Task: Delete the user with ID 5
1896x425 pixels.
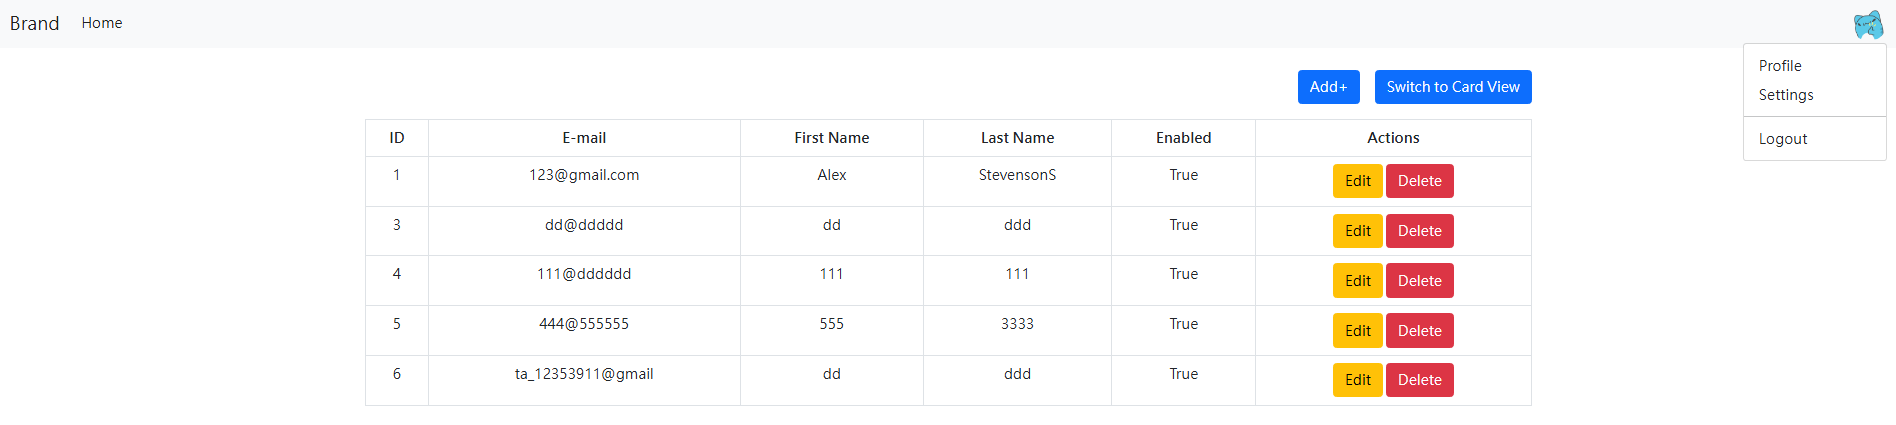Action: click(1419, 331)
